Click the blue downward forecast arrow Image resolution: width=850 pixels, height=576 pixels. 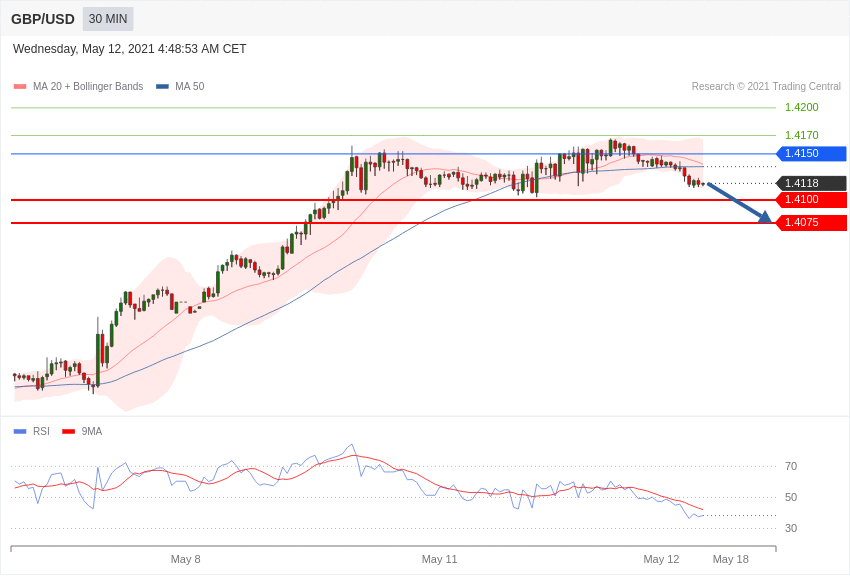[x=739, y=203]
